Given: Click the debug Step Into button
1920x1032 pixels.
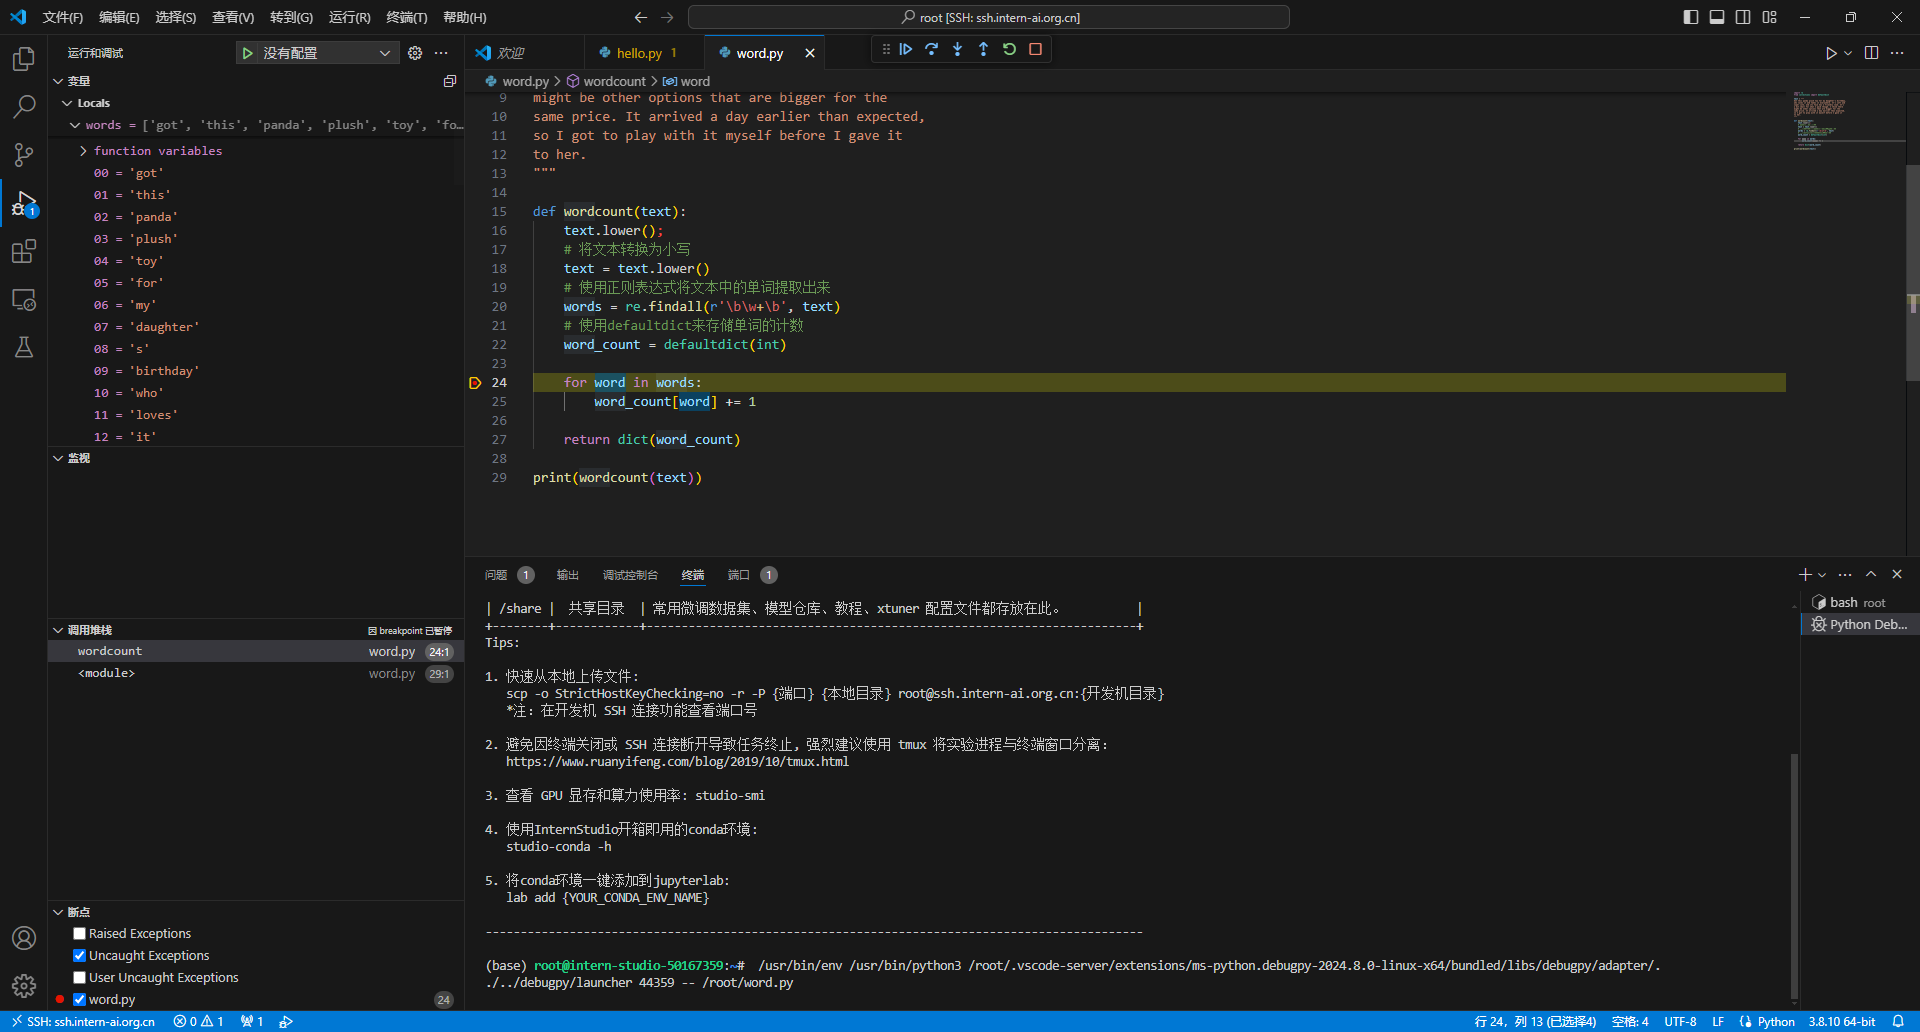Looking at the screenshot, I should click(x=958, y=49).
